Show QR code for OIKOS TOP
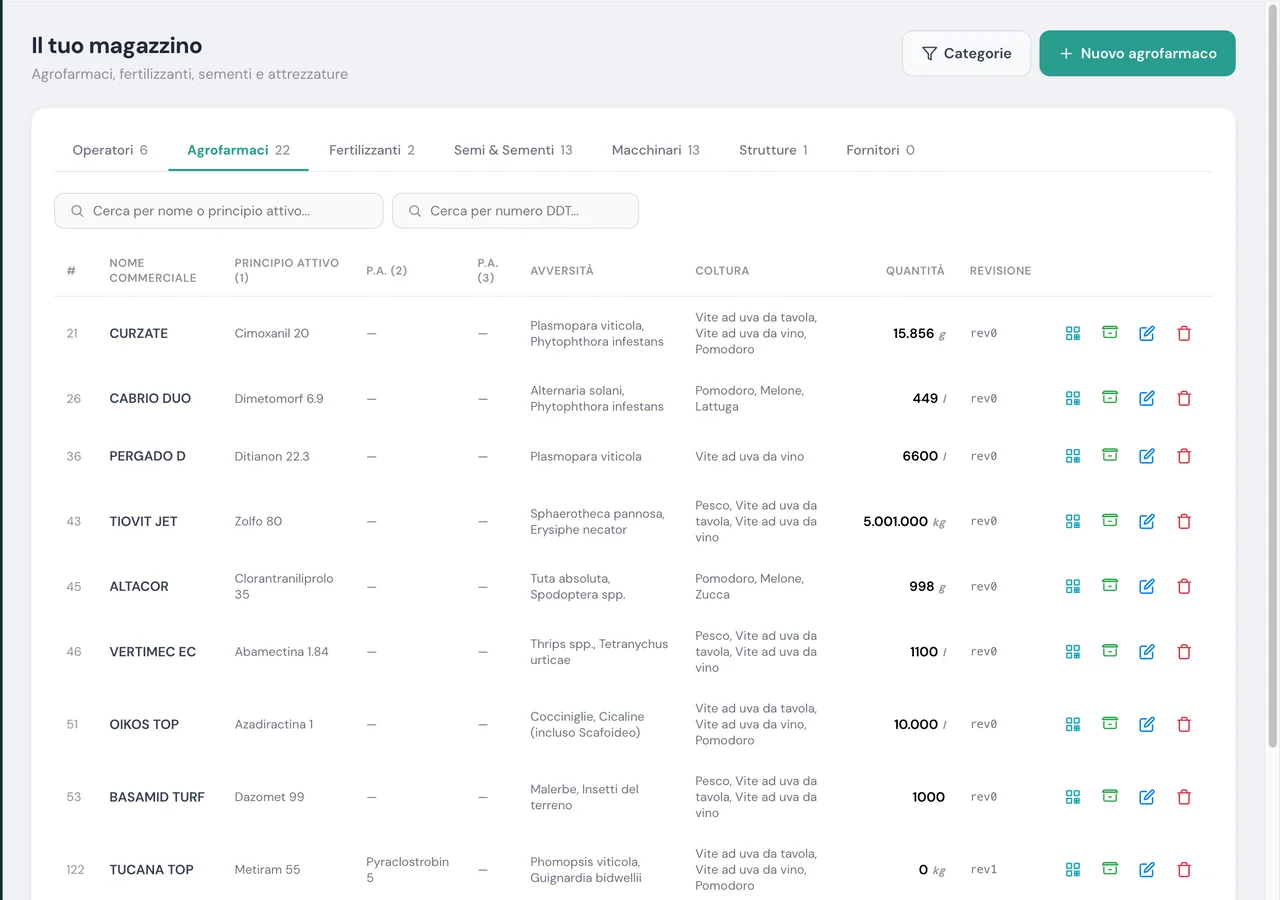1280x900 pixels. (x=1073, y=724)
